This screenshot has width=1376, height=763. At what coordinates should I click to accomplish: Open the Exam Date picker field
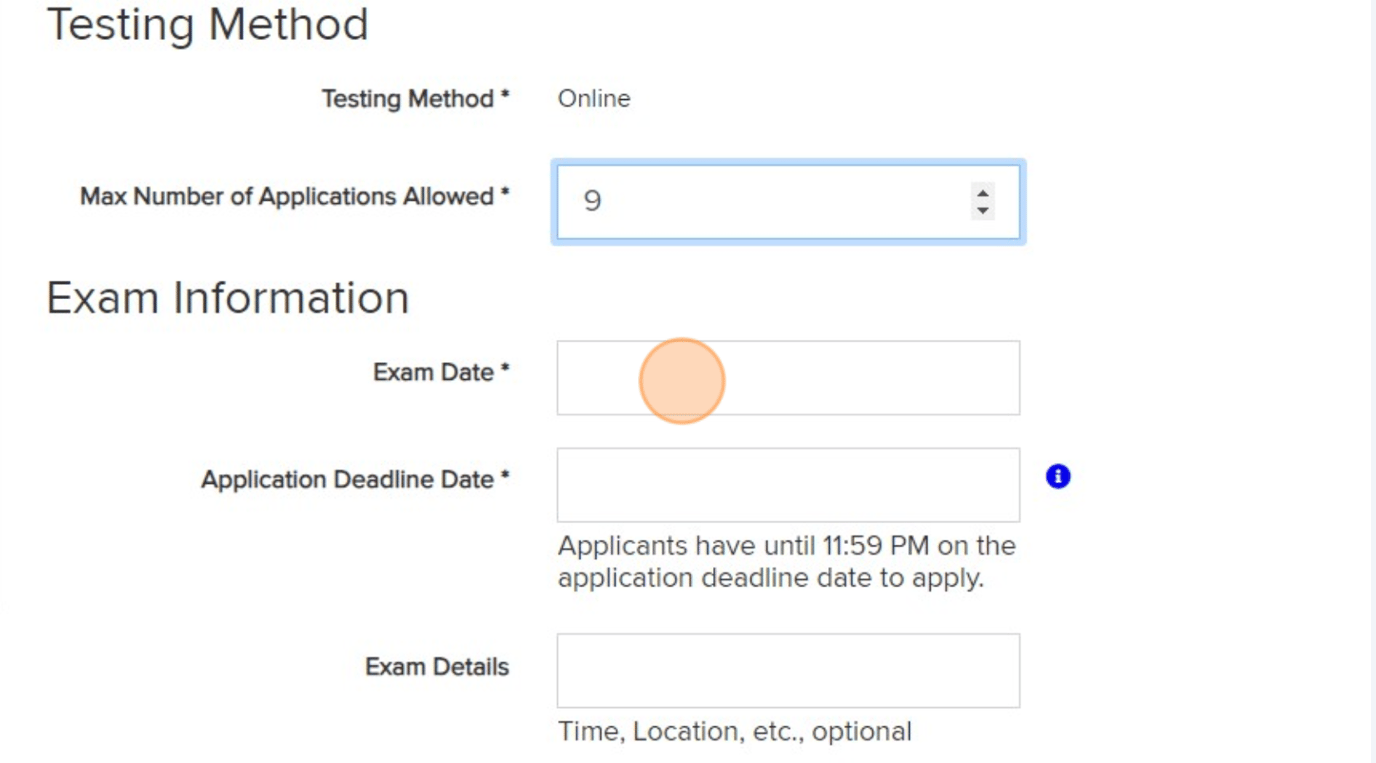click(x=787, y=378)
